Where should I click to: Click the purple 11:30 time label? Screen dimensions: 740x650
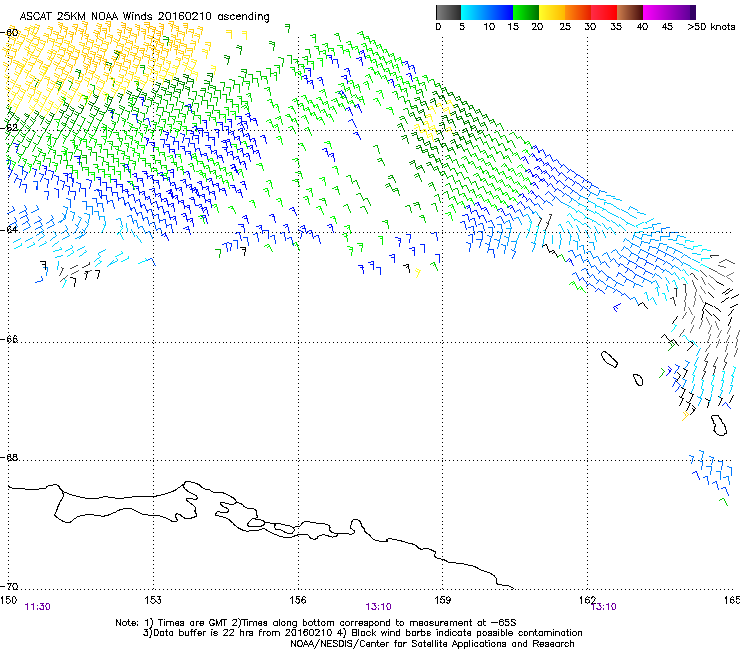point(38,607)
